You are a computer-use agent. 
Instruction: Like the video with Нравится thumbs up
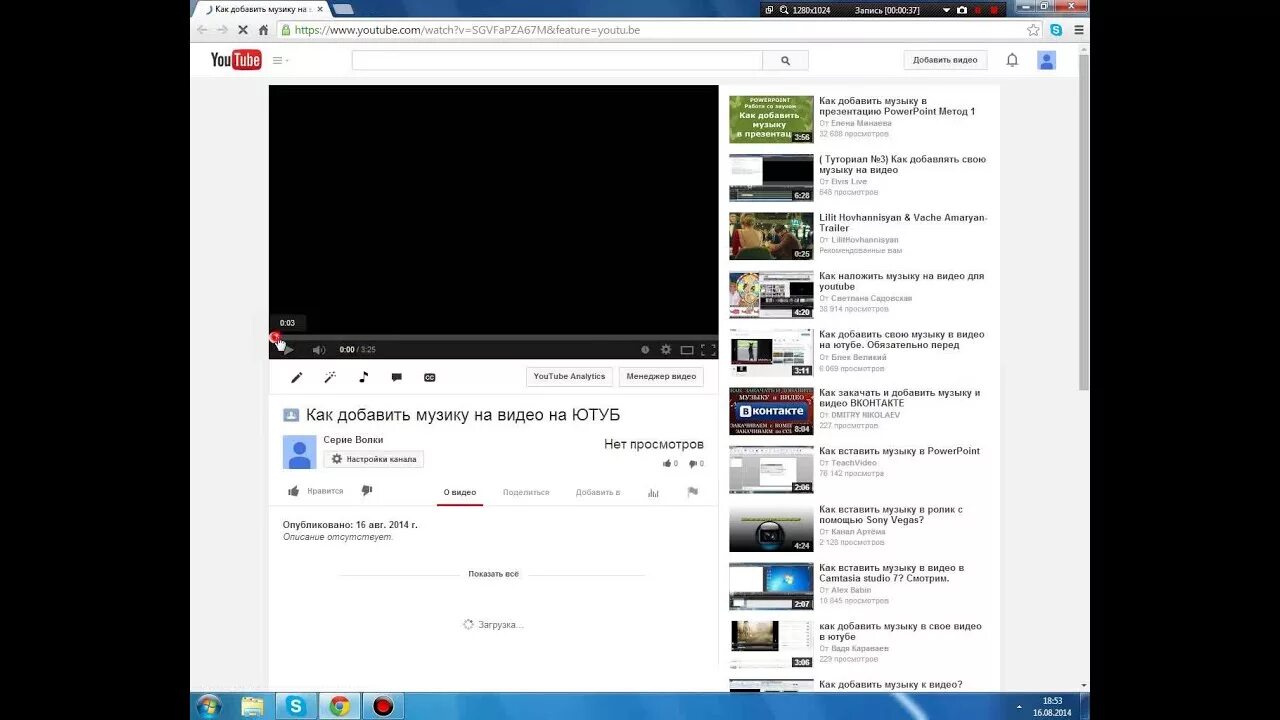(316, 491)
